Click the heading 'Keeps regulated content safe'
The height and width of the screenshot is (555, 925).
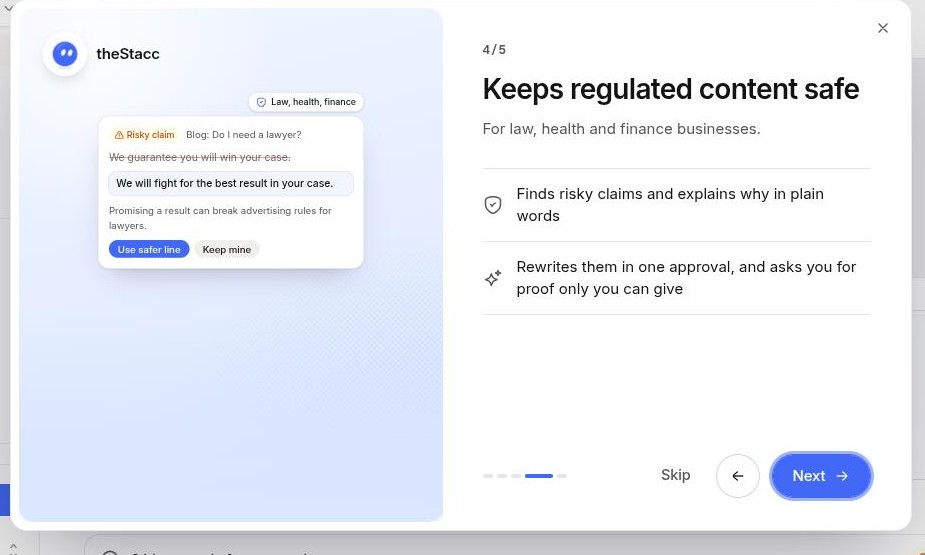point(671,89)
